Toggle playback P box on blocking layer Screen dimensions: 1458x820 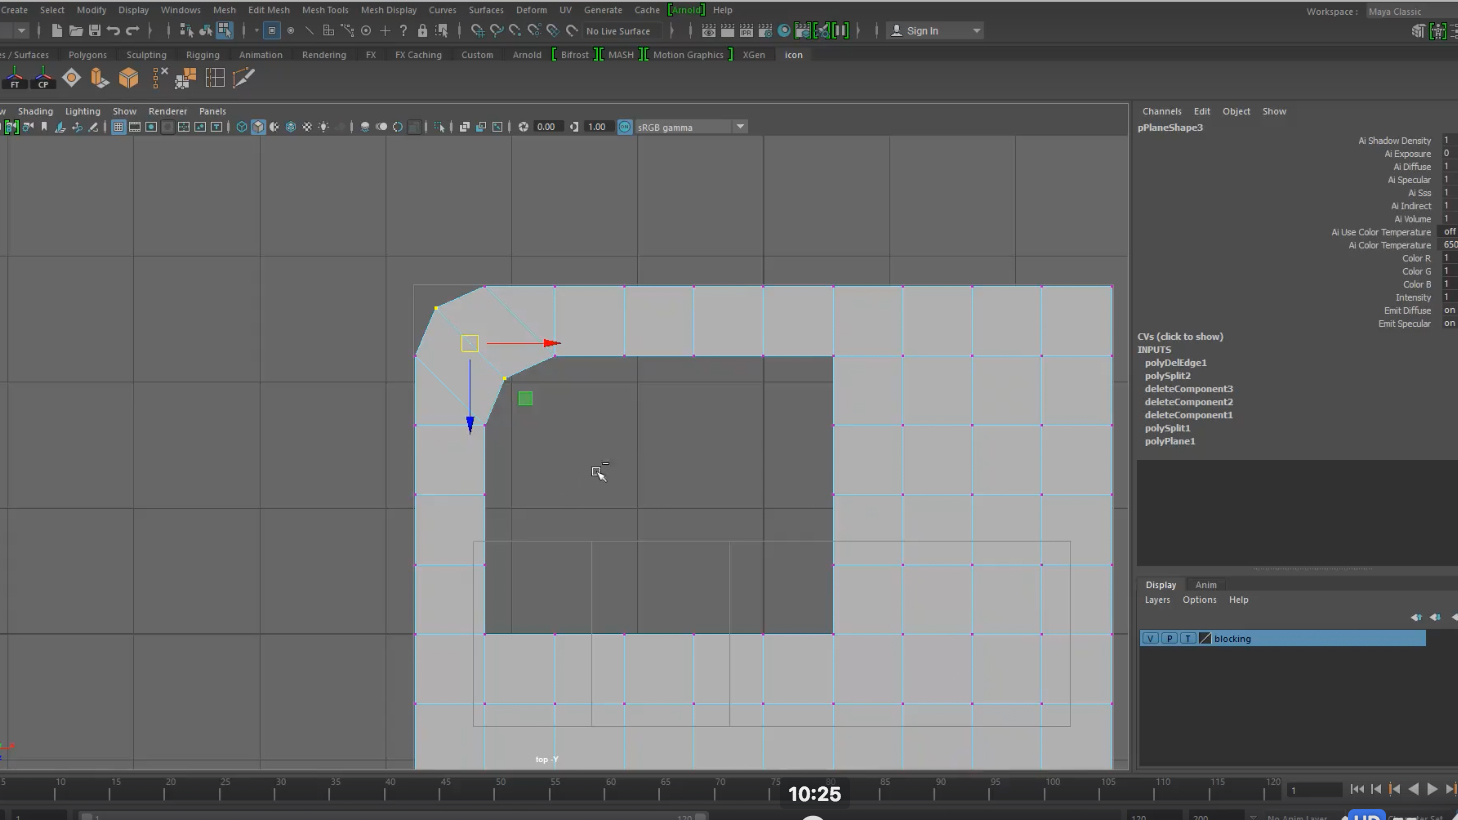point(1169,638)
